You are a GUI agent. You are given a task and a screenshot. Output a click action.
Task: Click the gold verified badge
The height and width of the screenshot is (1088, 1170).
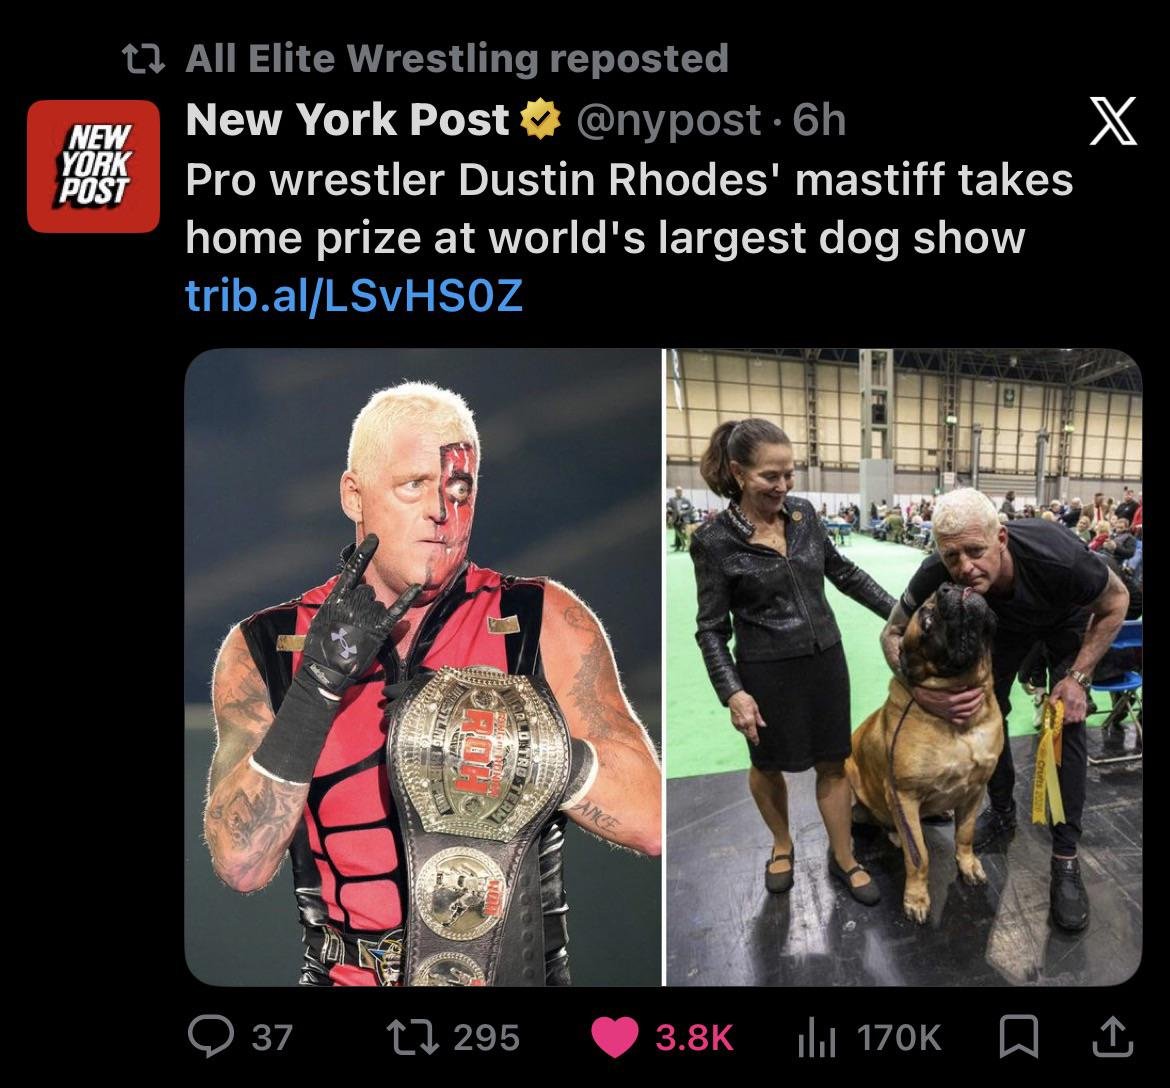(540, 120)
